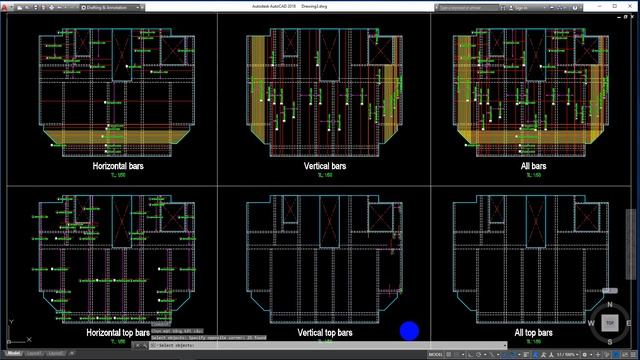Click the Save icon in Quick Access toolbar
The image size is (640, 360).
36,8
